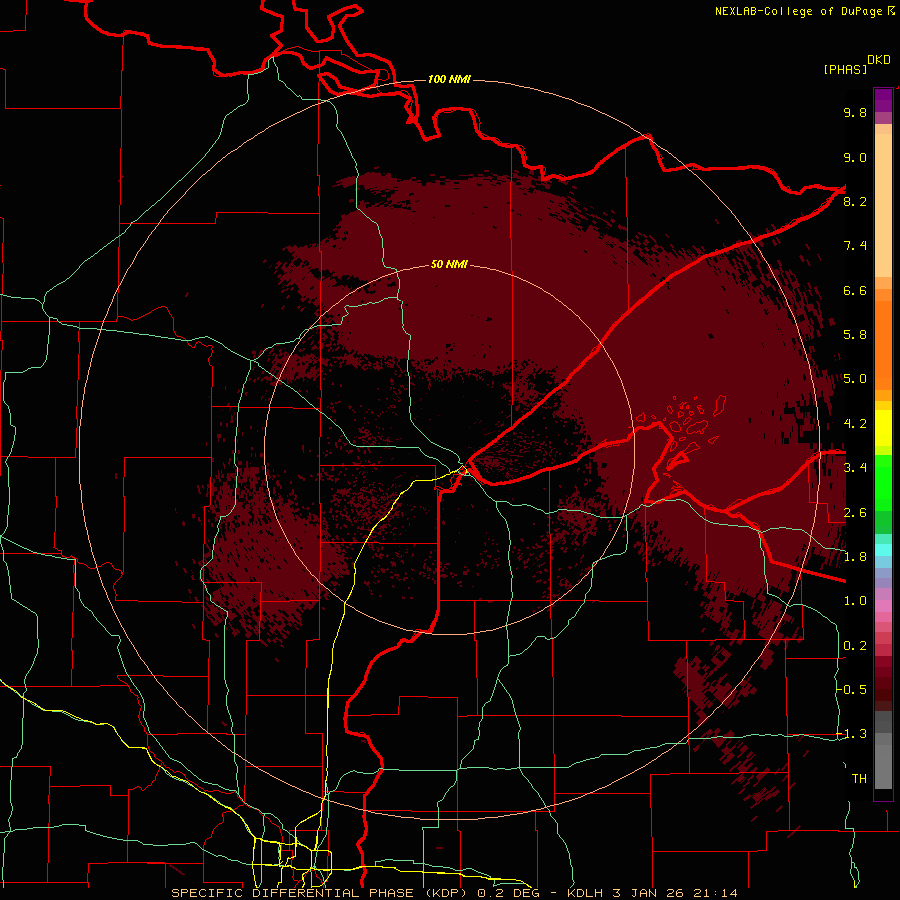Select the 6.6 scale value

855,290
